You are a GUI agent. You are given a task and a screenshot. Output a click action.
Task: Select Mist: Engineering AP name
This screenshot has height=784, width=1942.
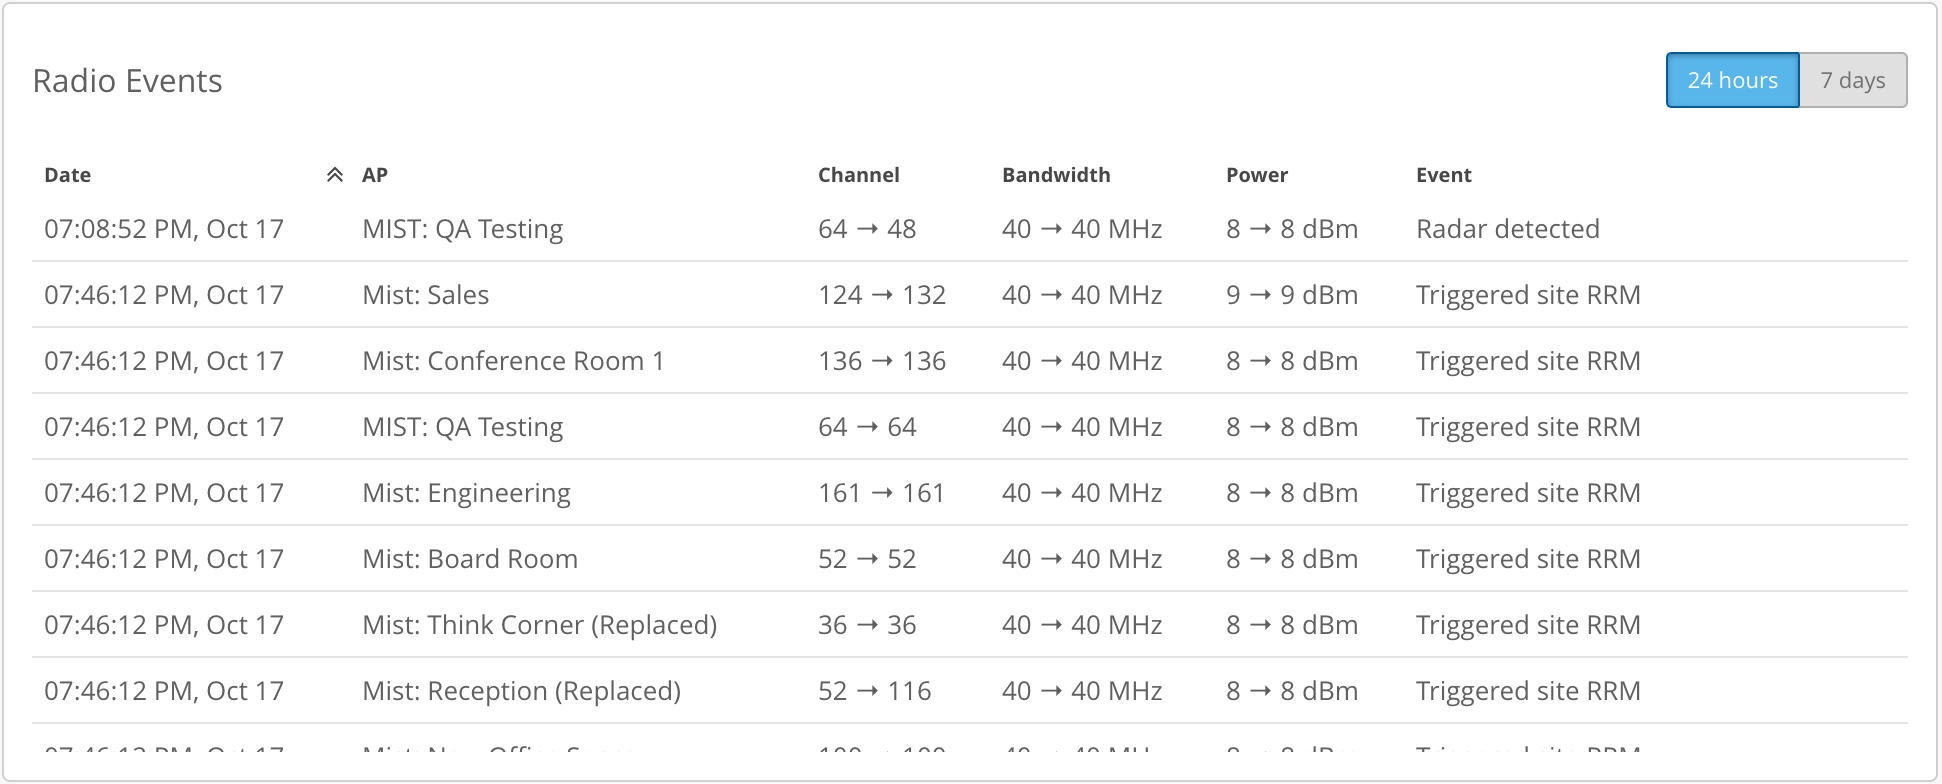click(466, 493)
